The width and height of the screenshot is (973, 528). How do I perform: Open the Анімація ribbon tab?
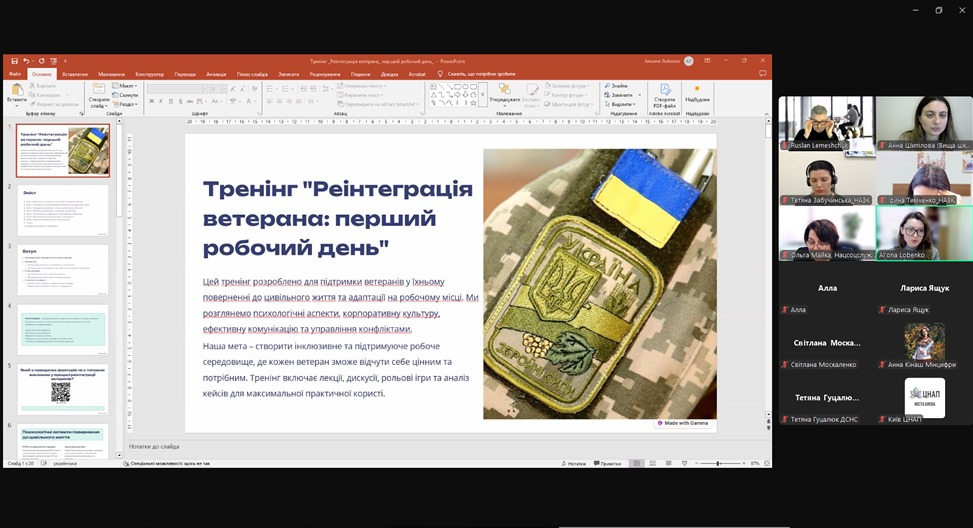coord(217,74)
